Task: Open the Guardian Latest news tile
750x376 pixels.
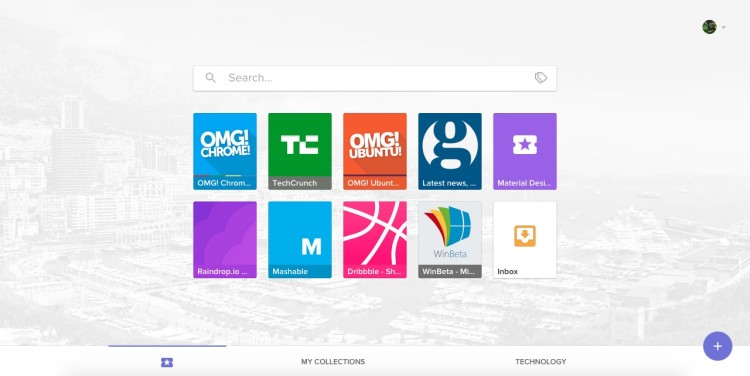Action: [450, 151]
